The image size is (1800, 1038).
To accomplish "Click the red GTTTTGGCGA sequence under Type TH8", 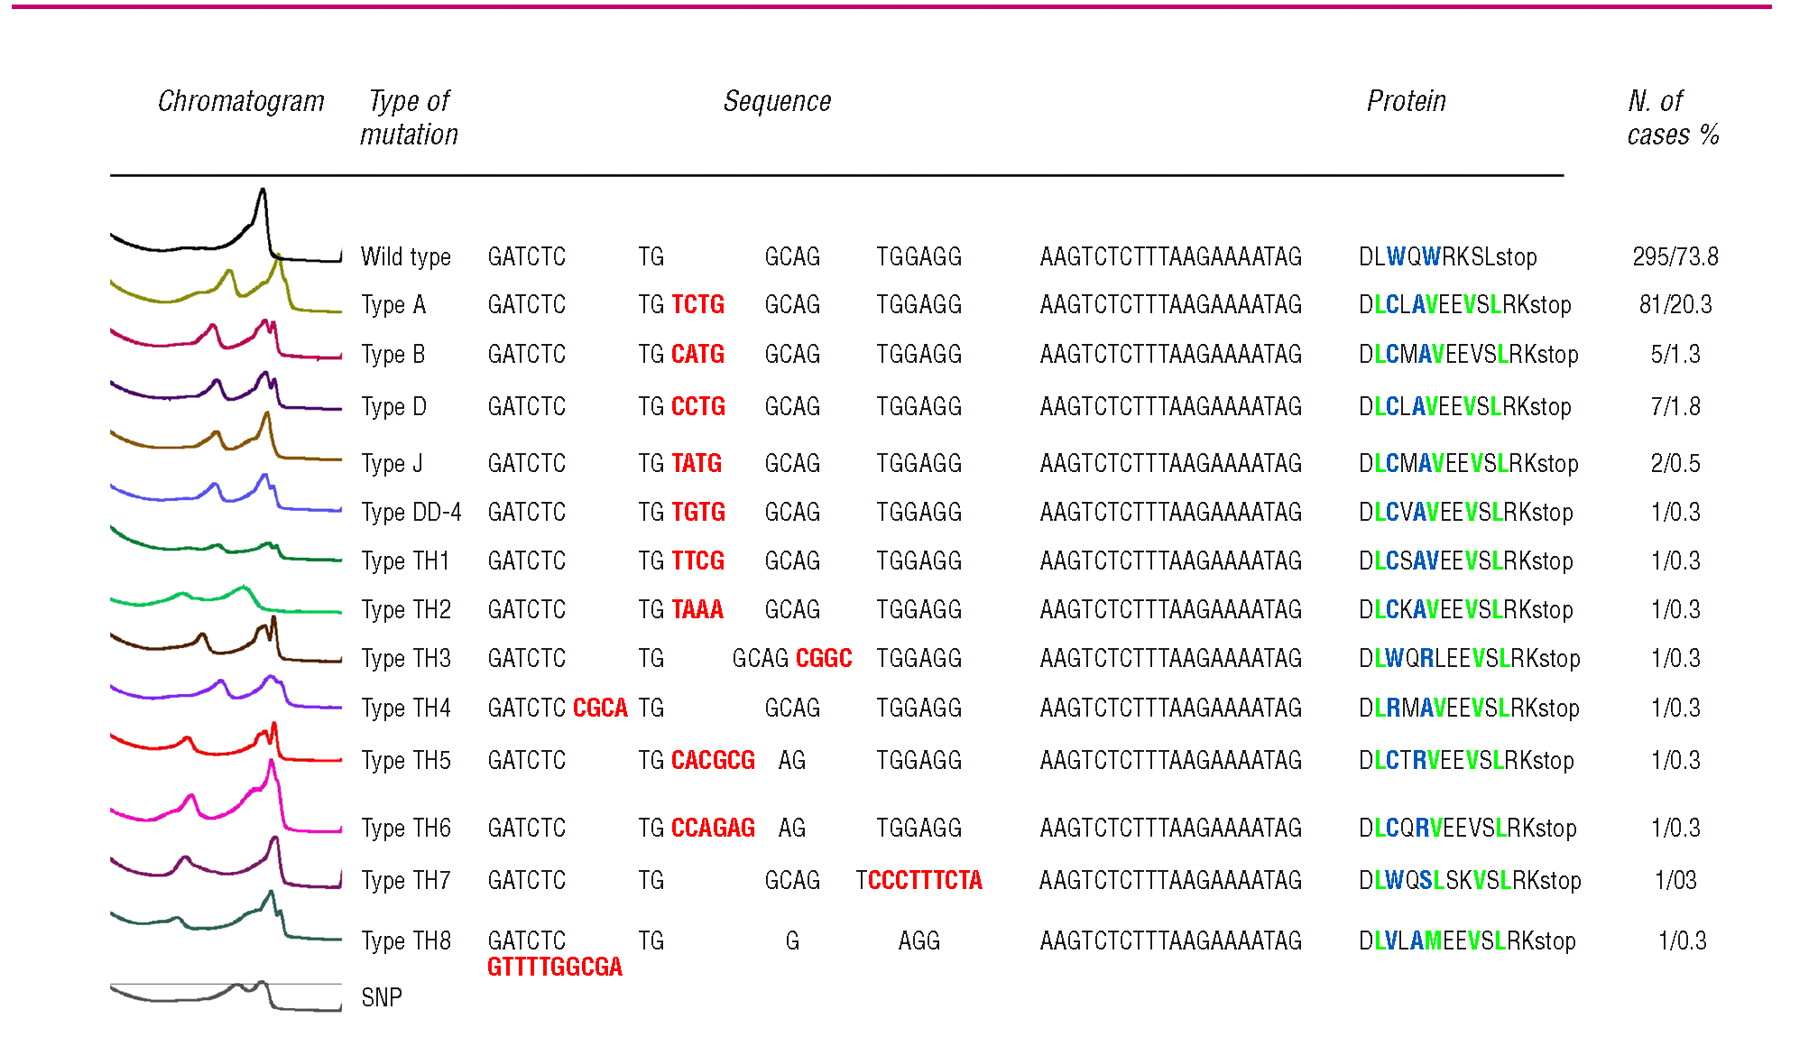I will coord(555,967).
